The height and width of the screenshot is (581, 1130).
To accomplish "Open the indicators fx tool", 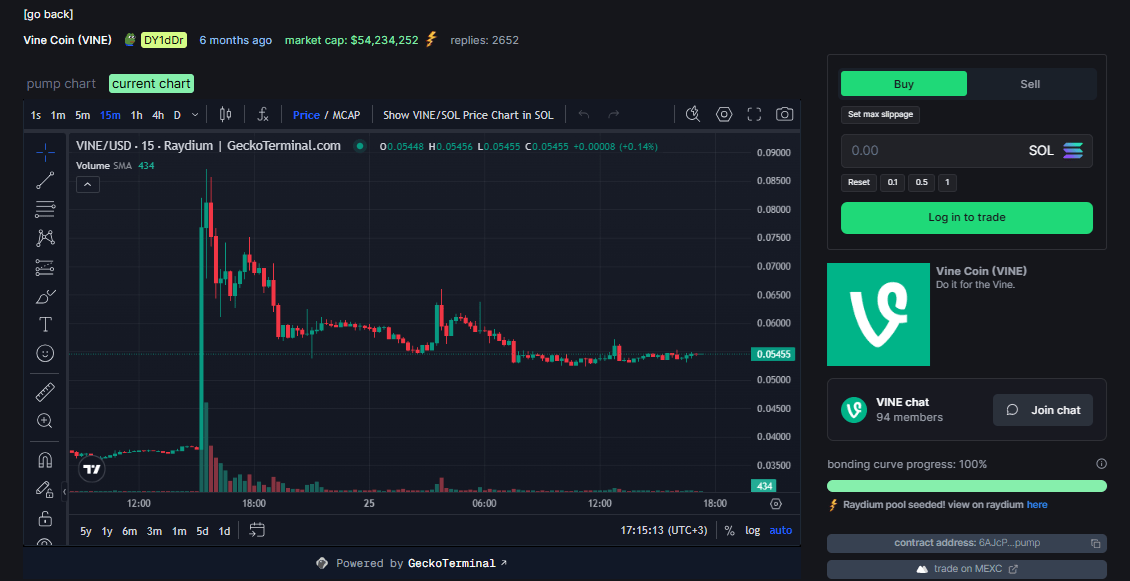I will tap(263, 115).
